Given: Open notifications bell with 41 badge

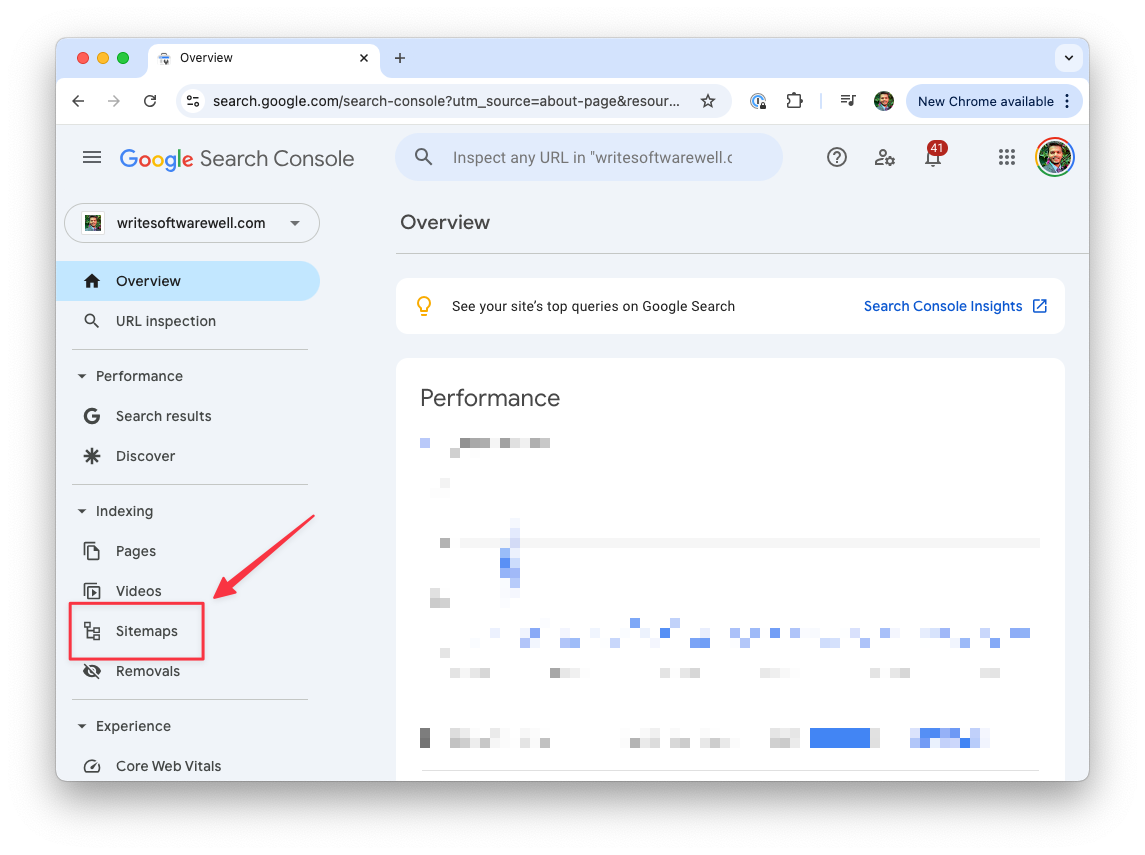Looking at the screenshot, I should 934,155.
